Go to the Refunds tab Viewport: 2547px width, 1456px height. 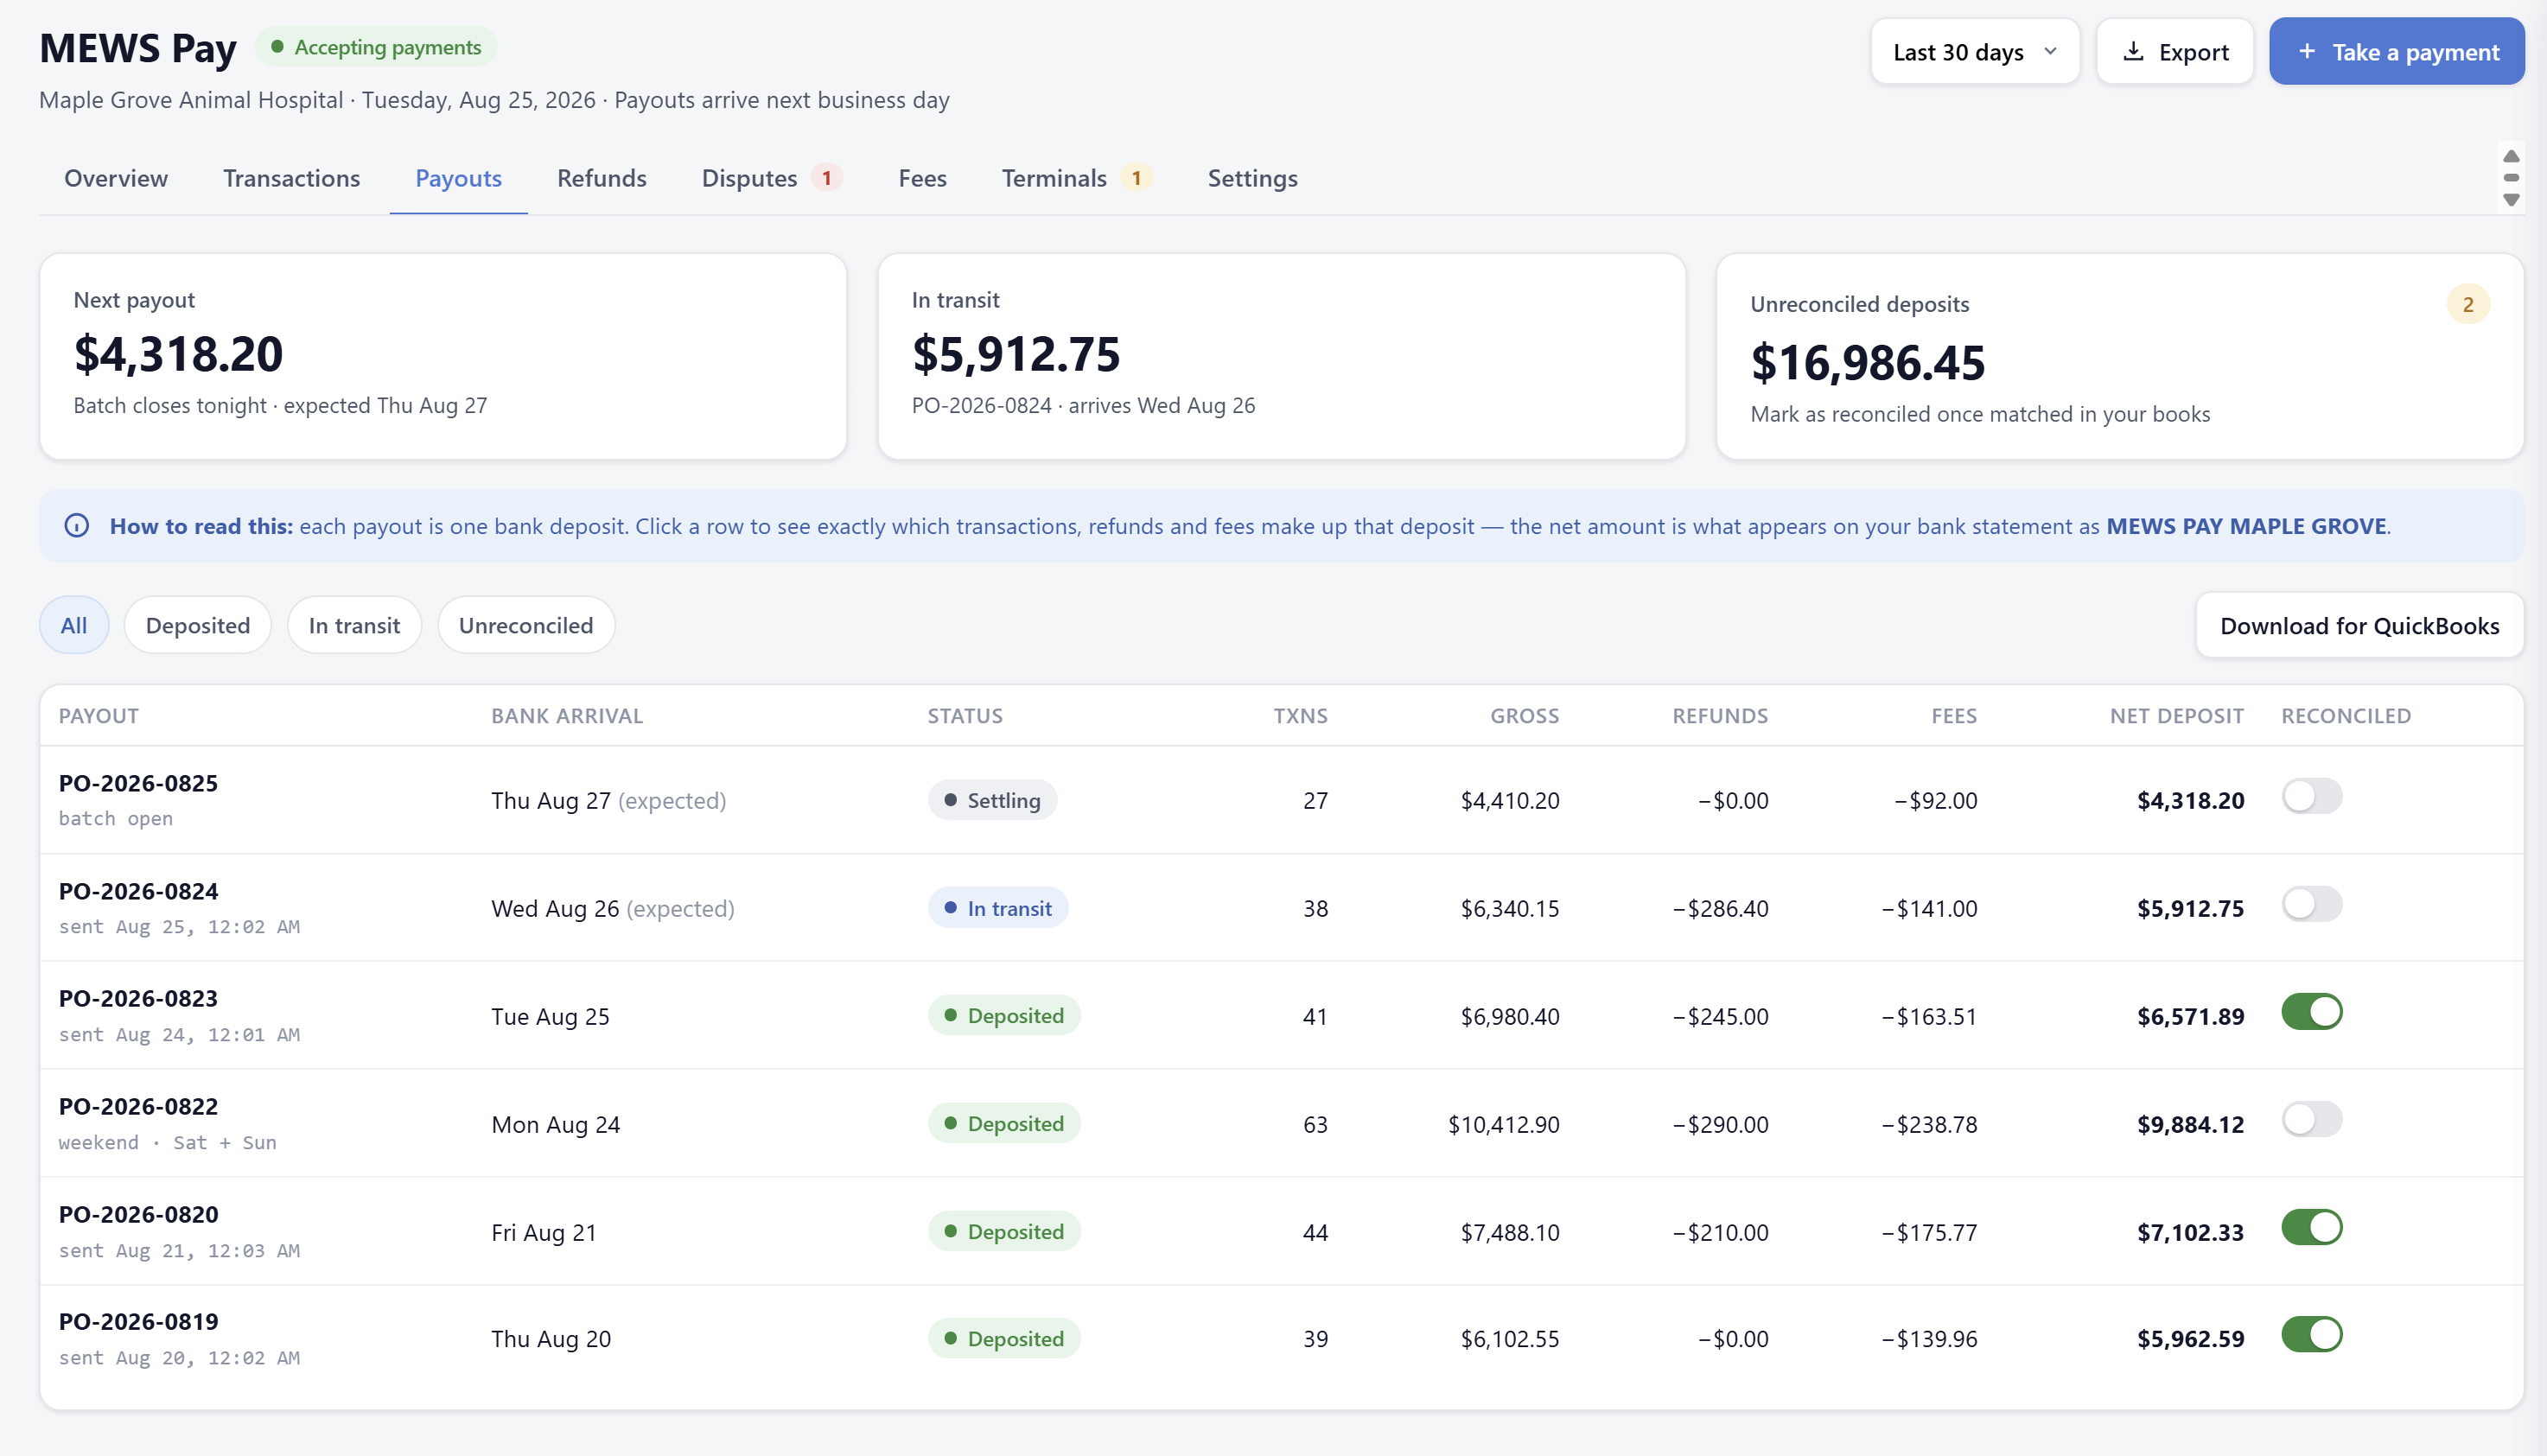point(601,178)
